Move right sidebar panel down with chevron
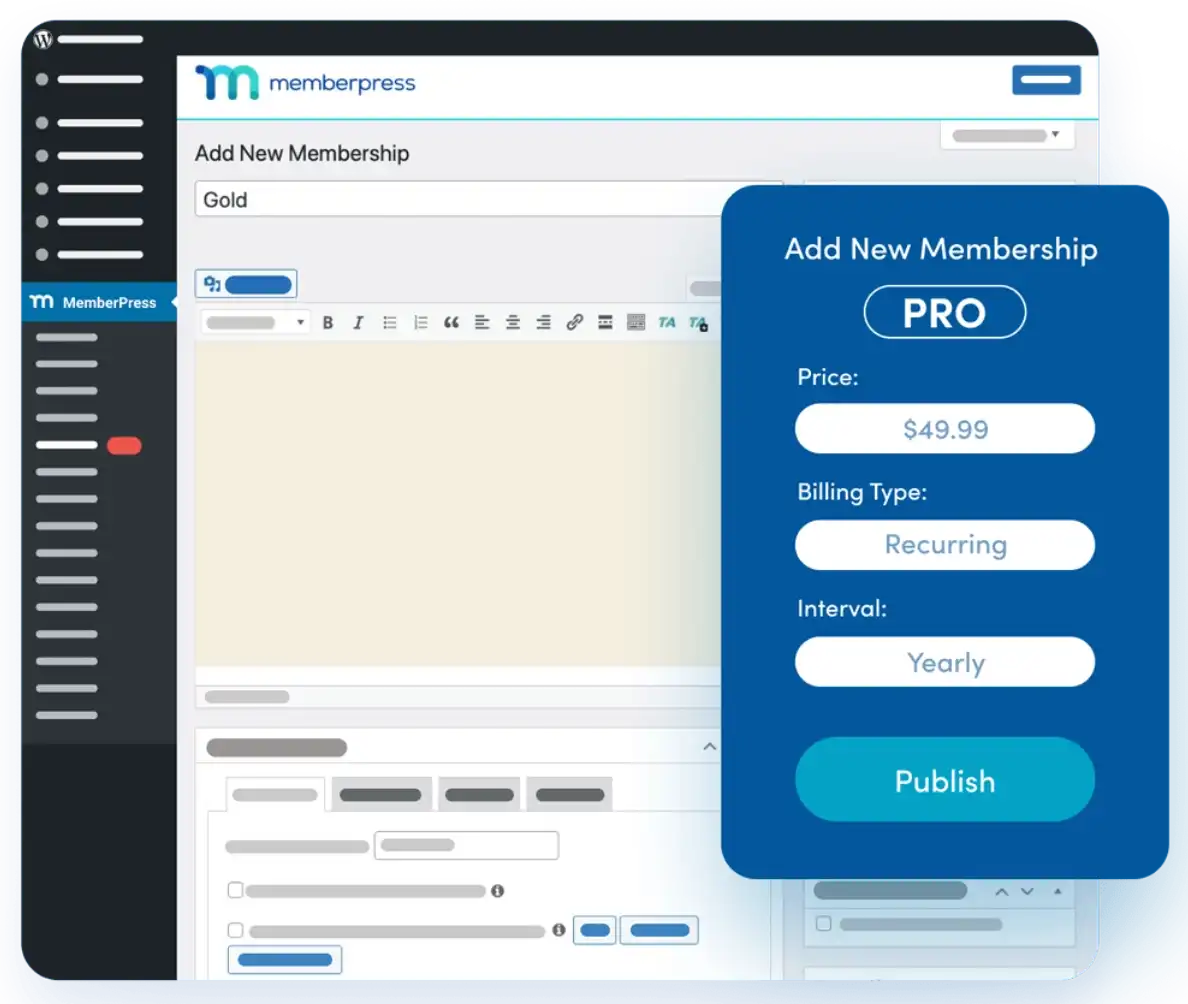The width and height of the screenshot is (1188, 1004). (x=1027, y=892)
